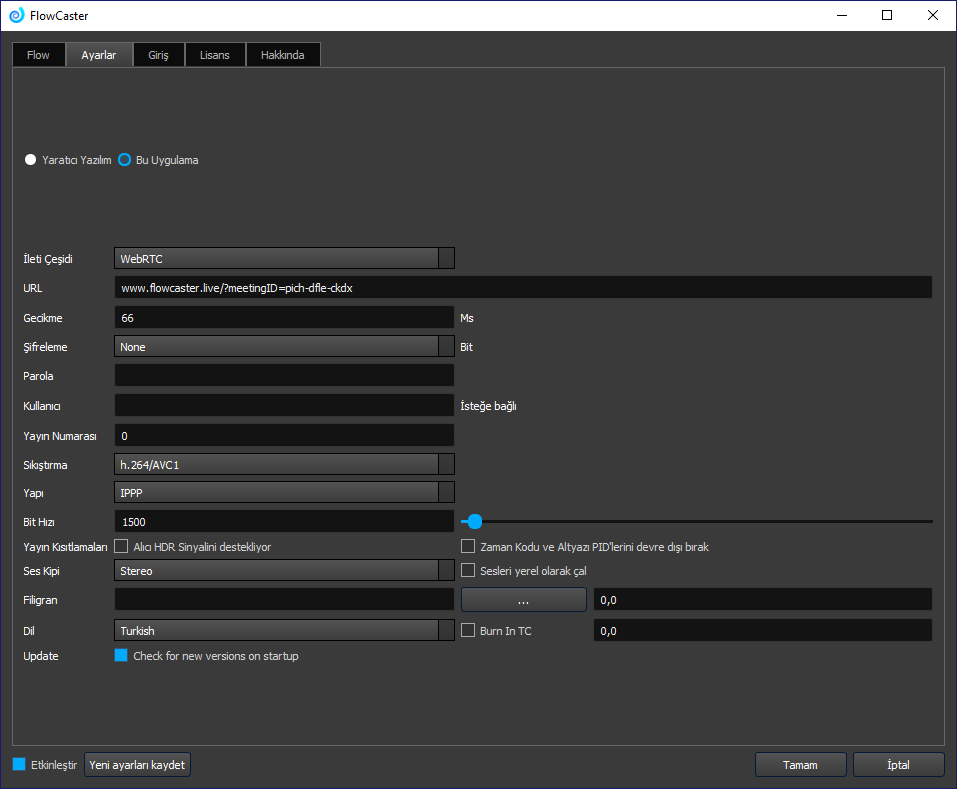Enable Sesleri yerel olarak çal checkbox

468,570
